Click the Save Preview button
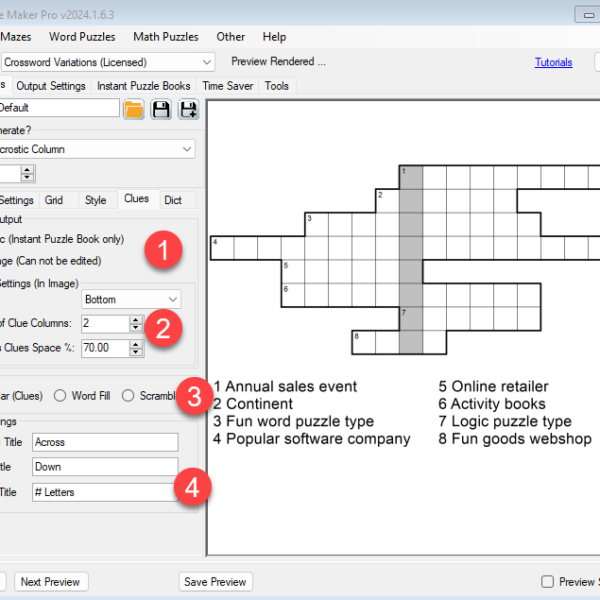 215,582
